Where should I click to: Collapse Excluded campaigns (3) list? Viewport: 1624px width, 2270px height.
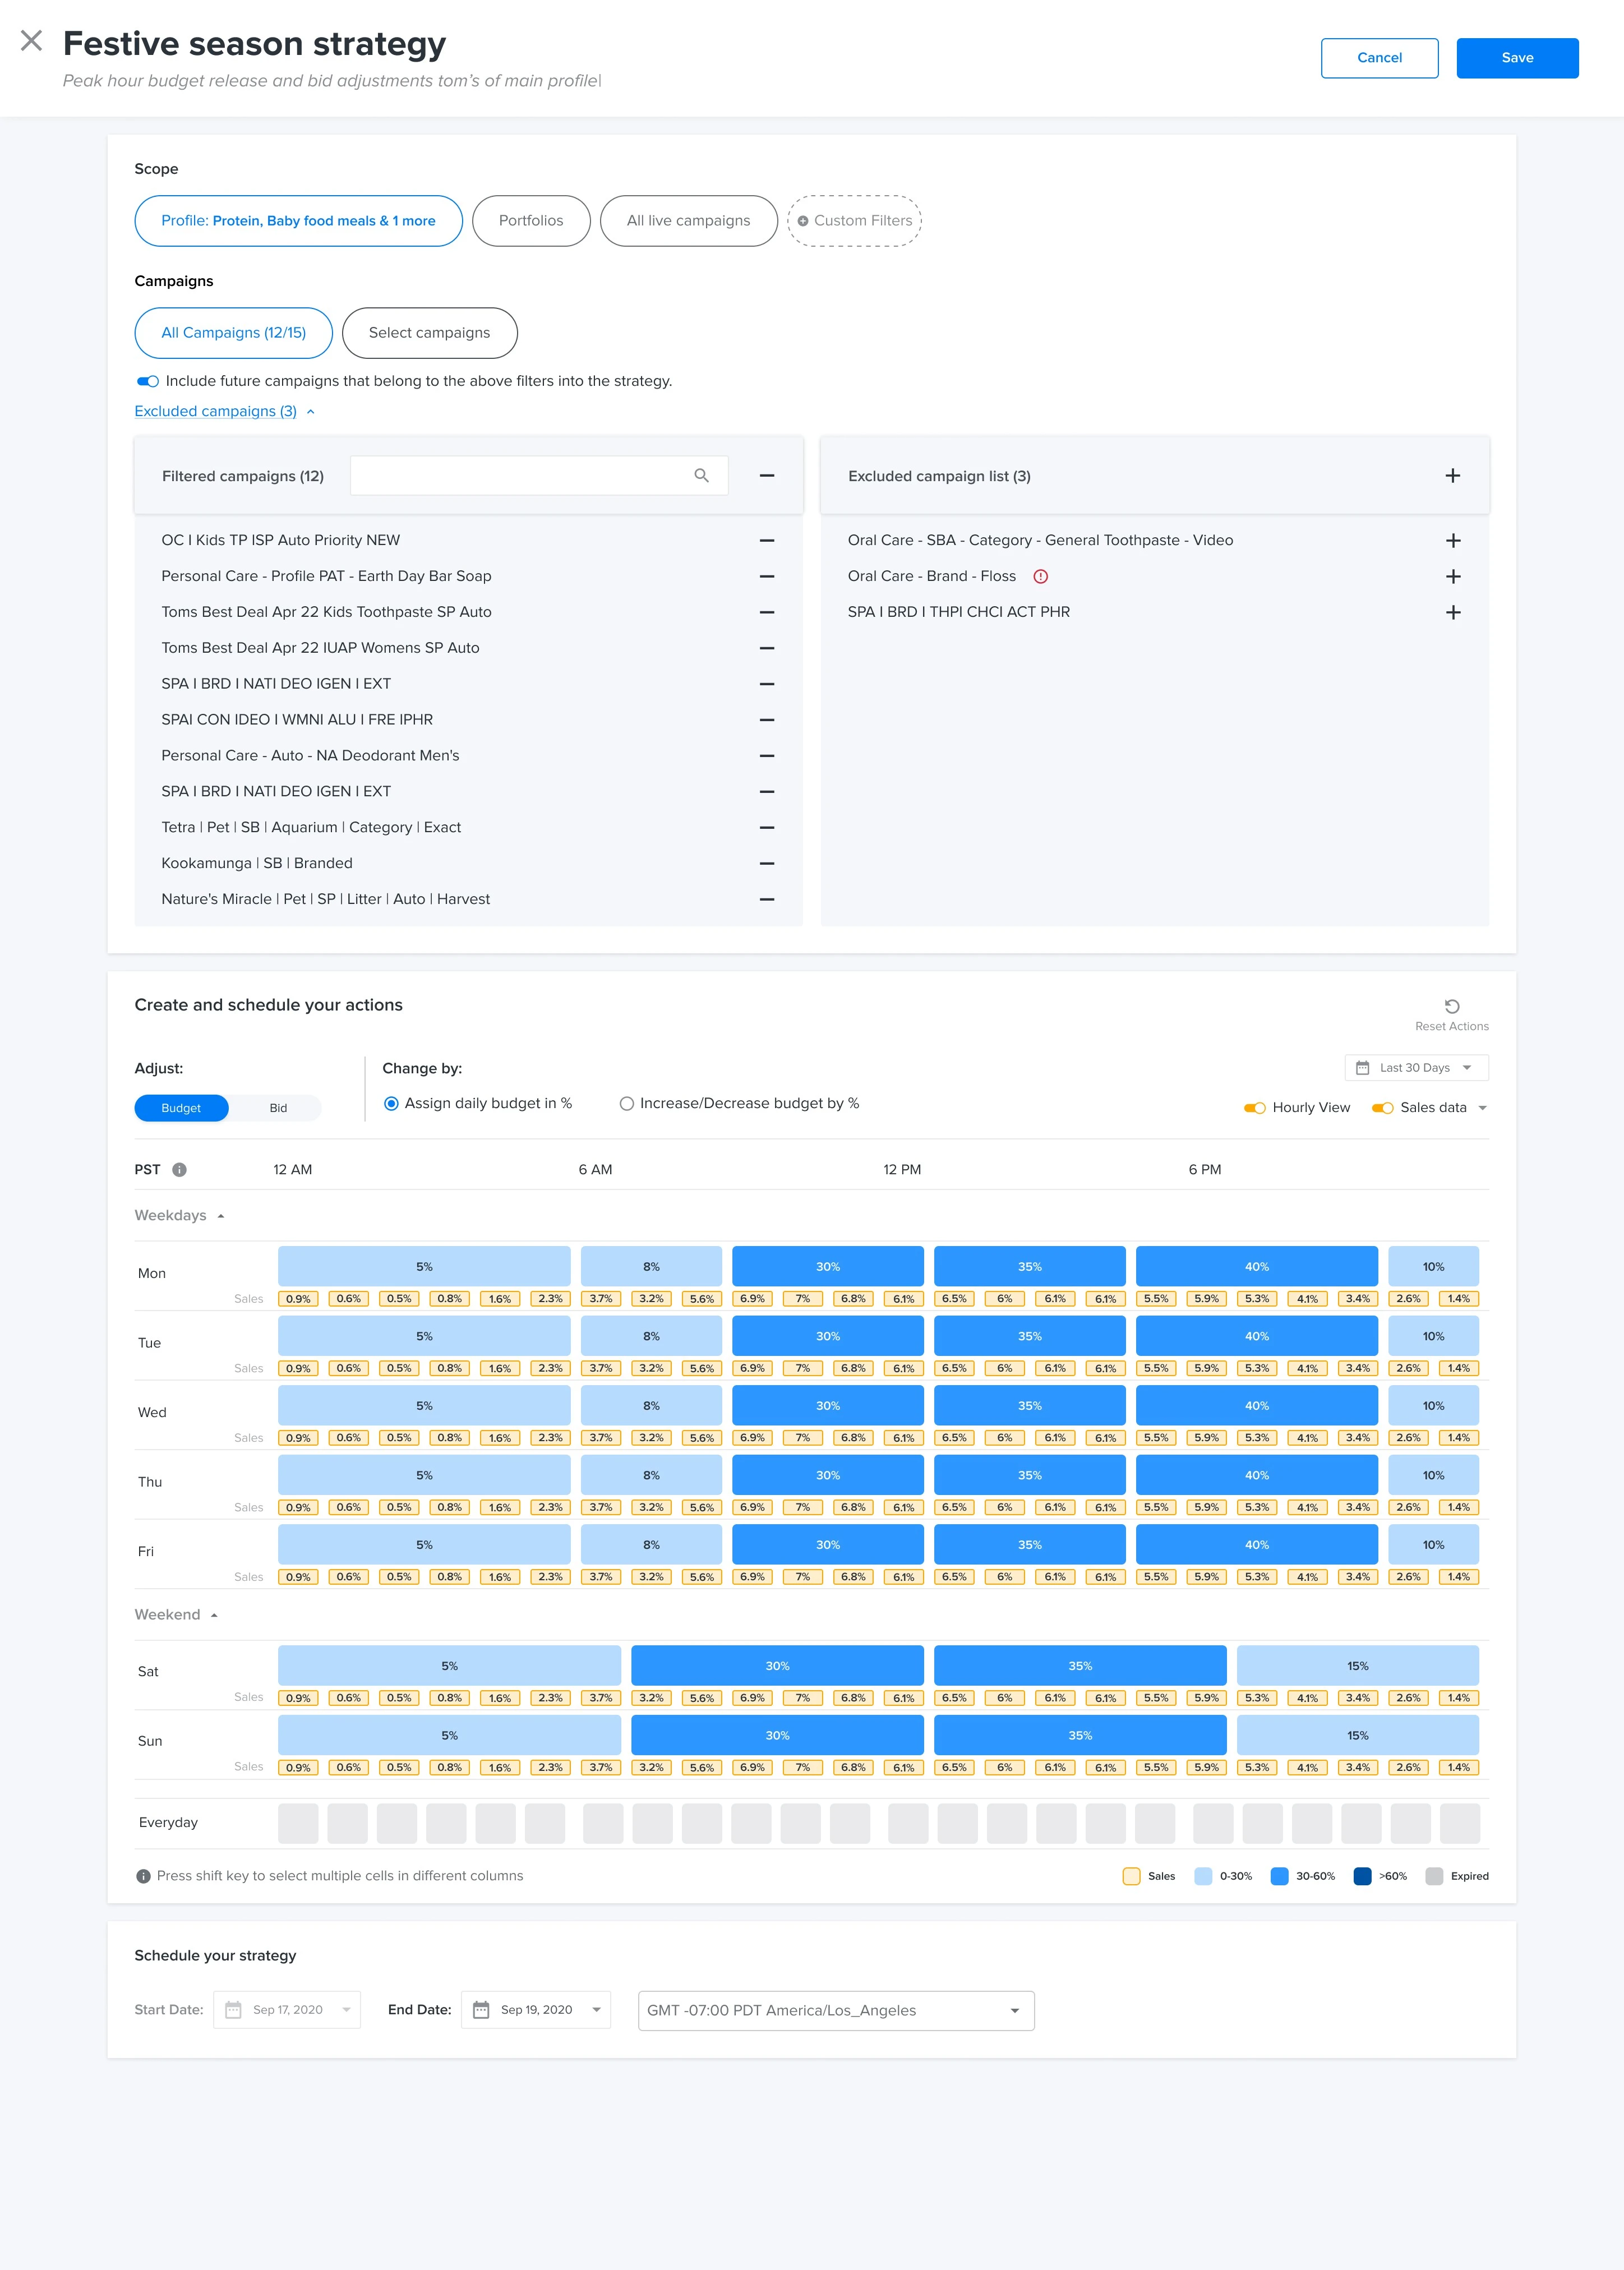pyautogui.click(x=224, y=411)
